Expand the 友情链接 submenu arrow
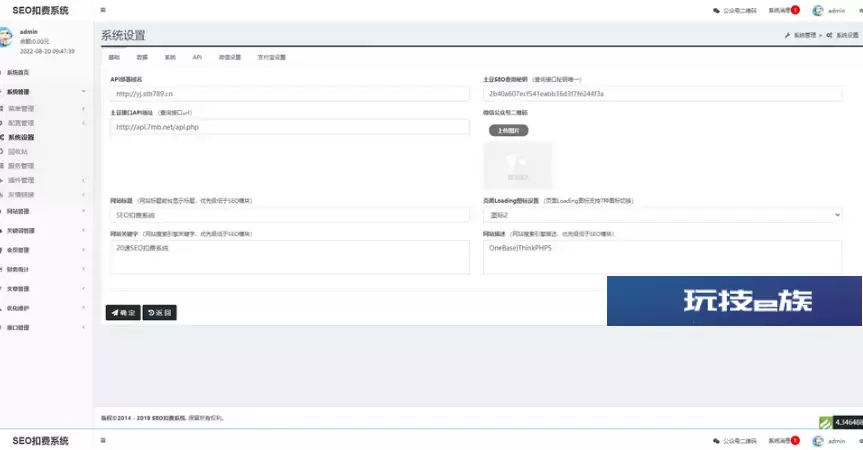863x450 pixels. click(x=84, y=194)
